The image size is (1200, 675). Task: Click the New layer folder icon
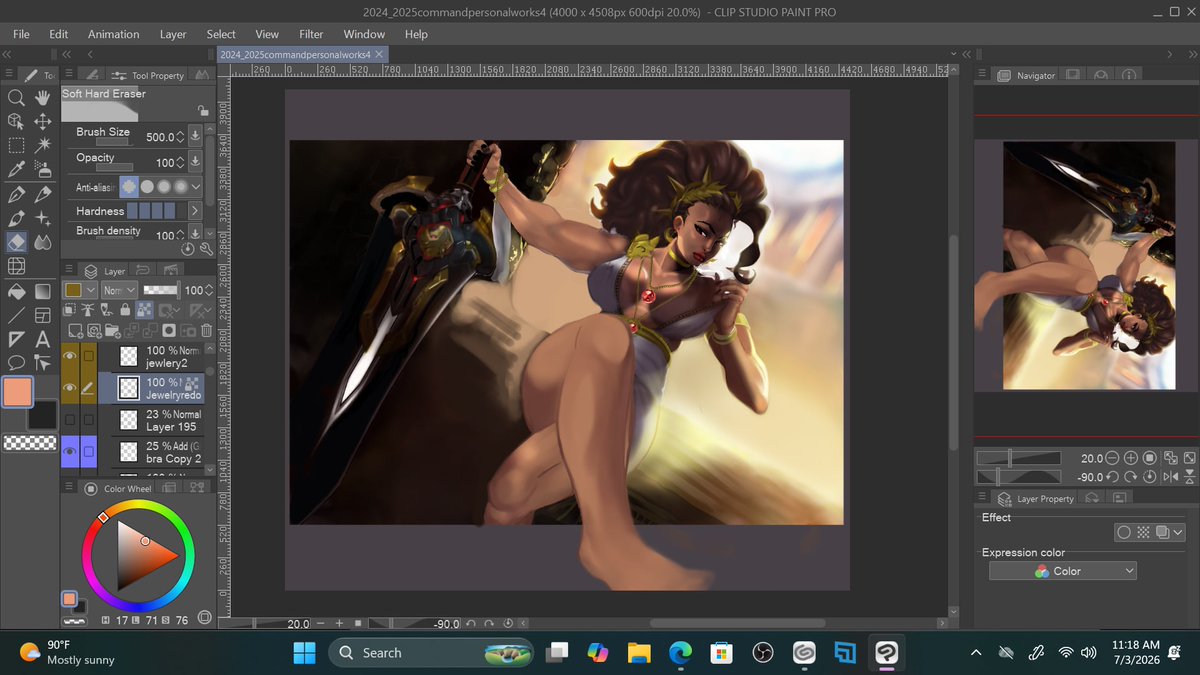pos(112,330)
